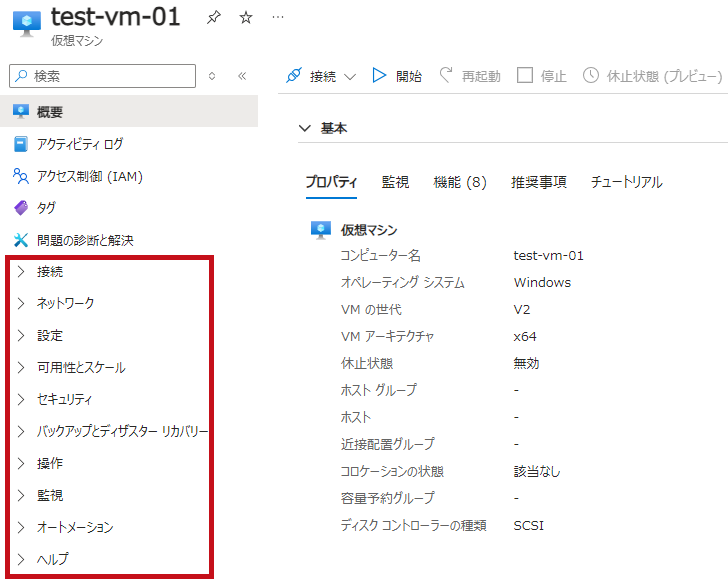Focus the 検索 input field

tap(103, 76)
